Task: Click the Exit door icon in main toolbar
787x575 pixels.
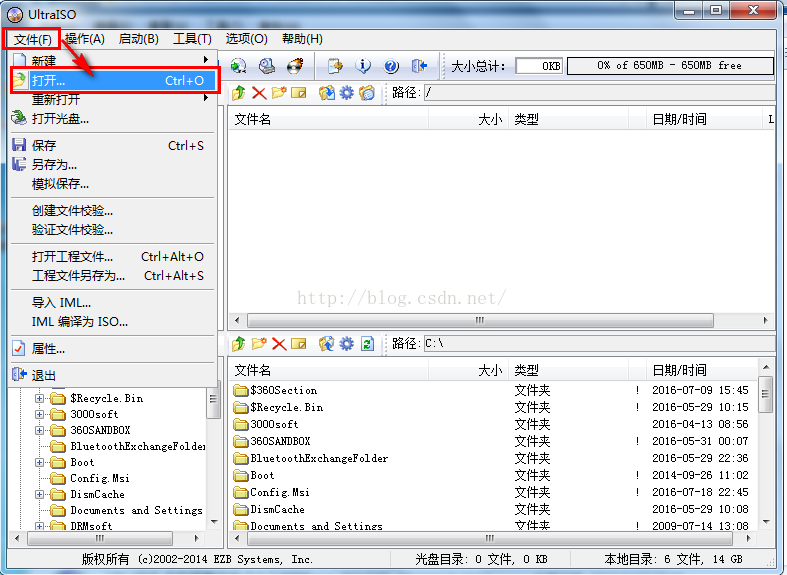Action: (x=419, y=66)
